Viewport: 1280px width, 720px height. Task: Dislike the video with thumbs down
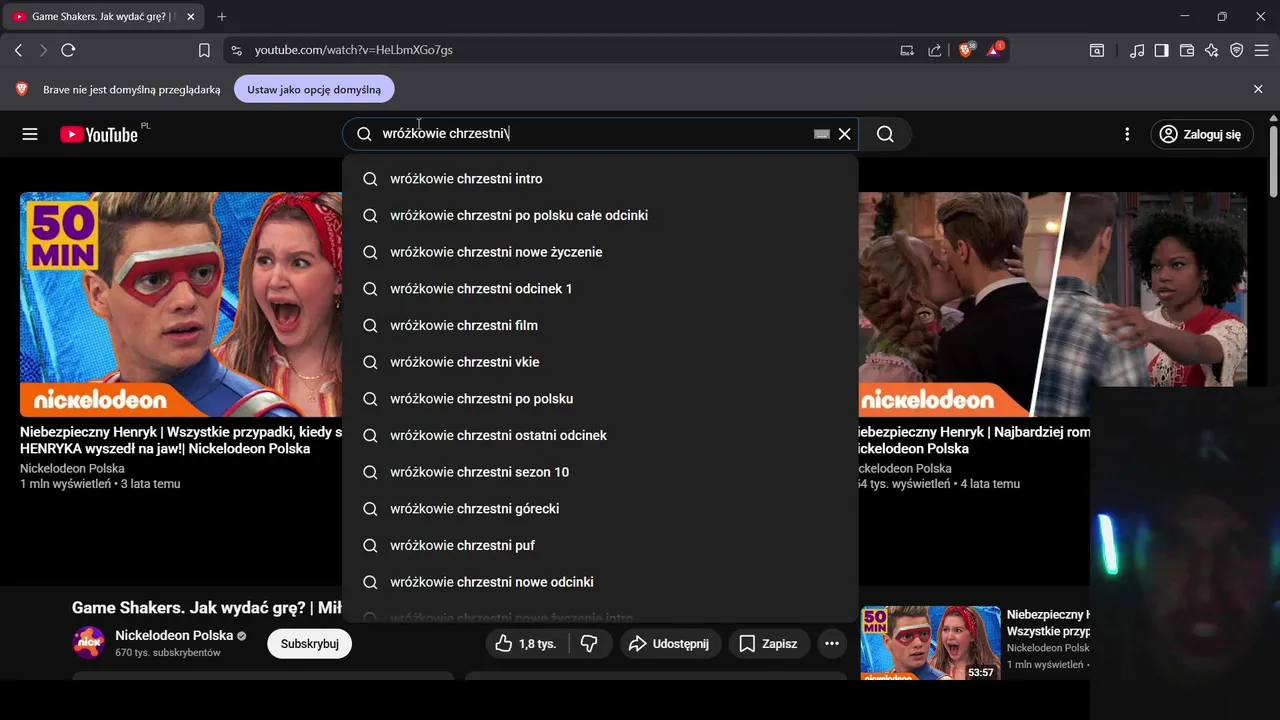click(590, 644)
